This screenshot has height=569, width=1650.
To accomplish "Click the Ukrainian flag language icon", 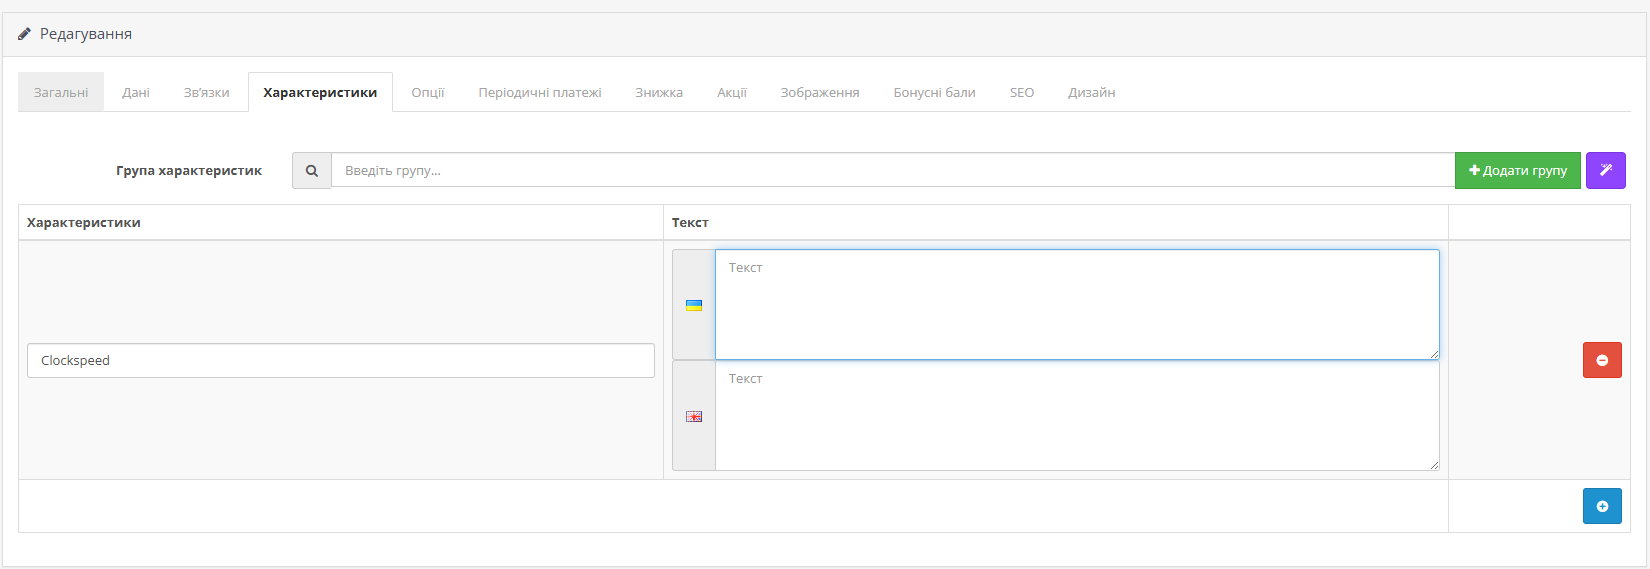I will 694,306.
